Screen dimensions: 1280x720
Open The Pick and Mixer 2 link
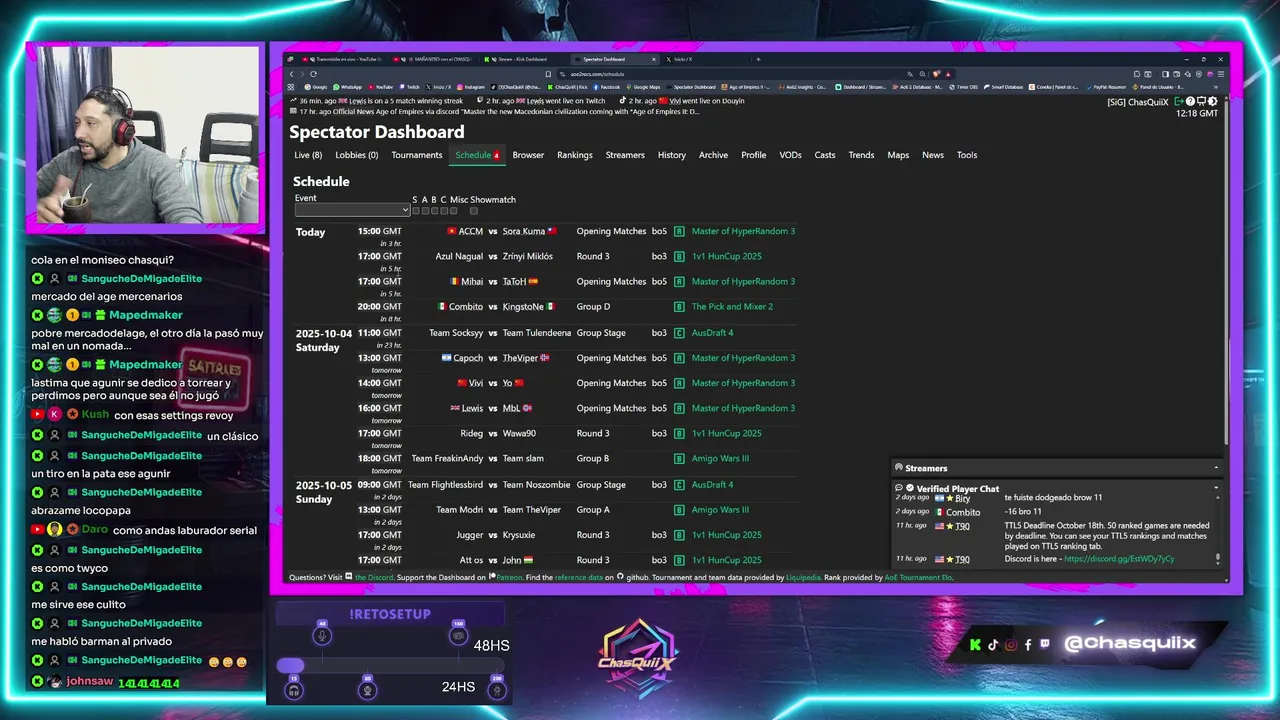coord(732,307)
